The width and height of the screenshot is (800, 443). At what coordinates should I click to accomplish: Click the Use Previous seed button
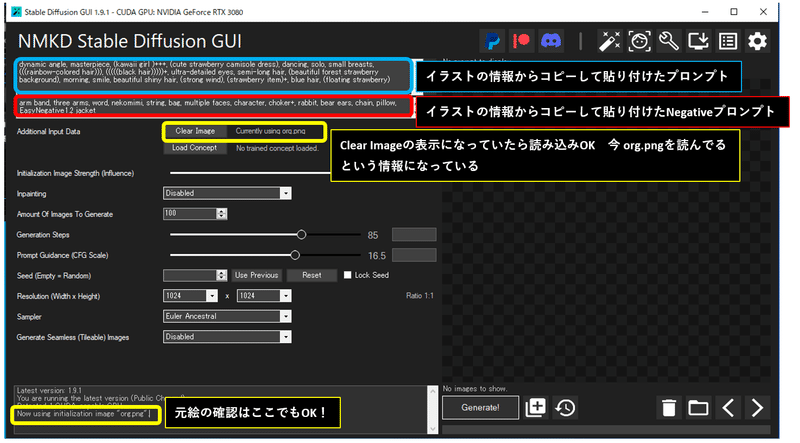point(257,275)
